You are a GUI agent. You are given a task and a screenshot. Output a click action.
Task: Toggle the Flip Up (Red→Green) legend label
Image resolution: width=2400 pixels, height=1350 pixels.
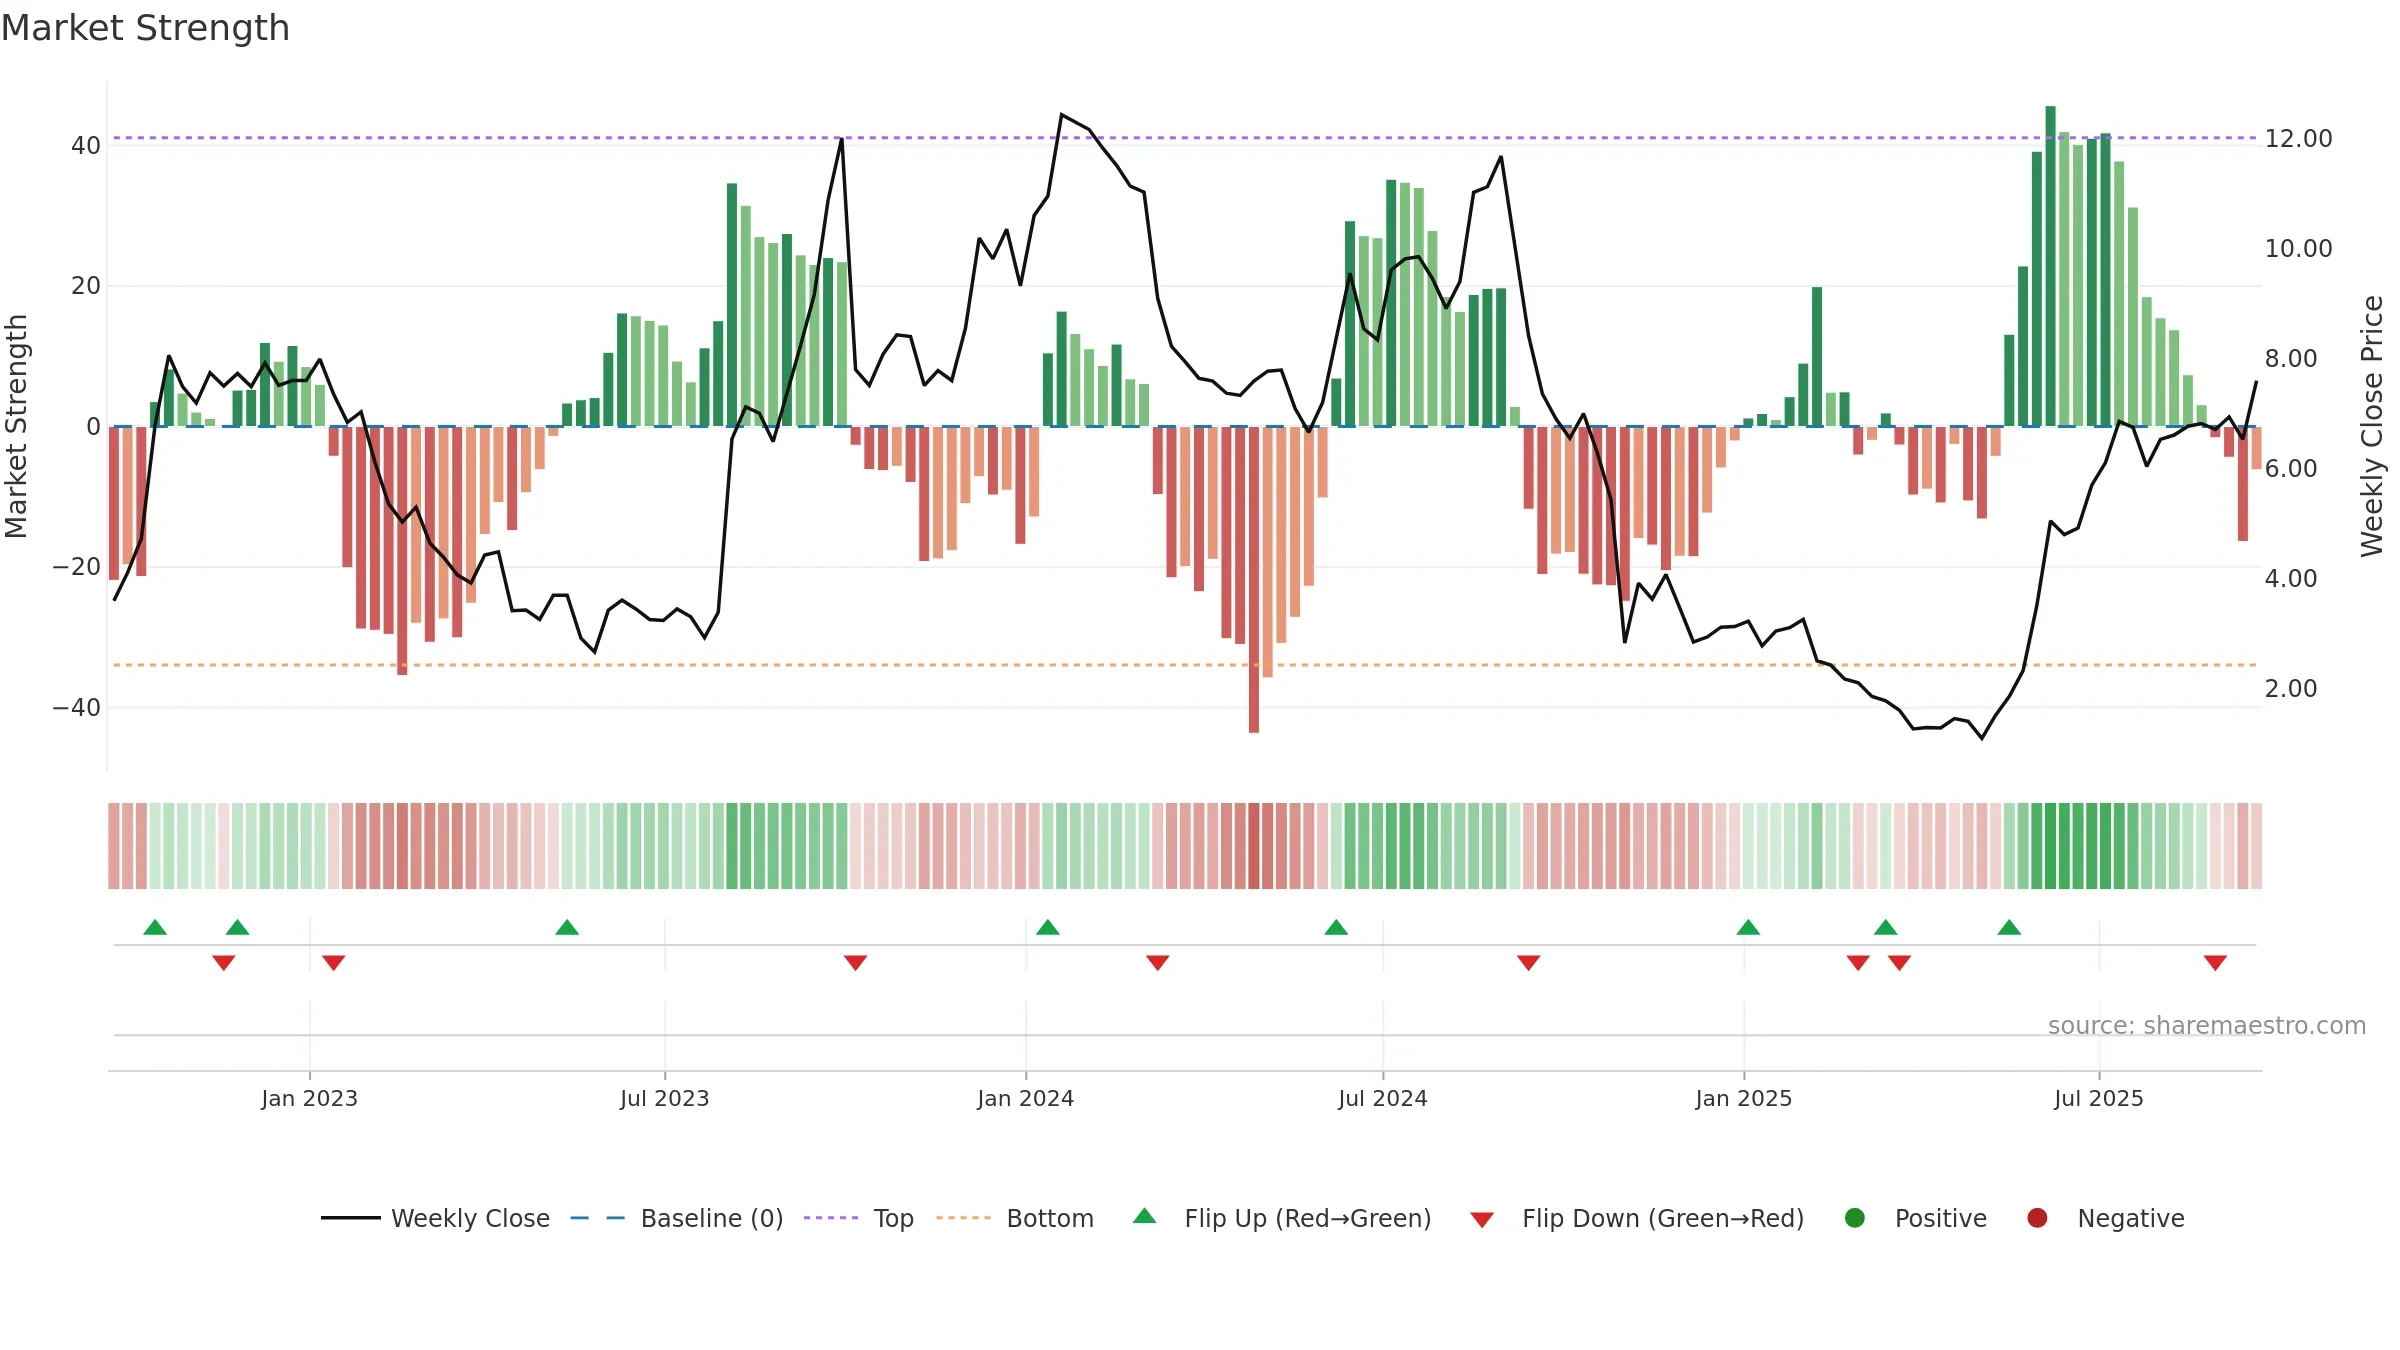[1308, 1219]
